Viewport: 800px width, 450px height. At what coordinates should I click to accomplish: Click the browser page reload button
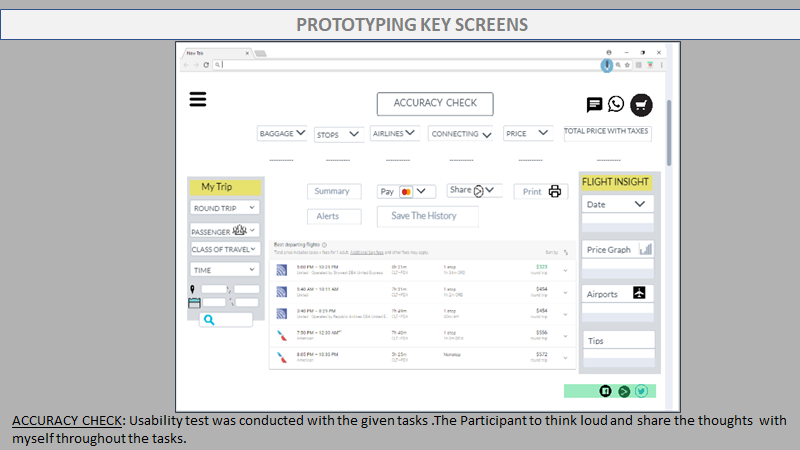tap(206, 64)
